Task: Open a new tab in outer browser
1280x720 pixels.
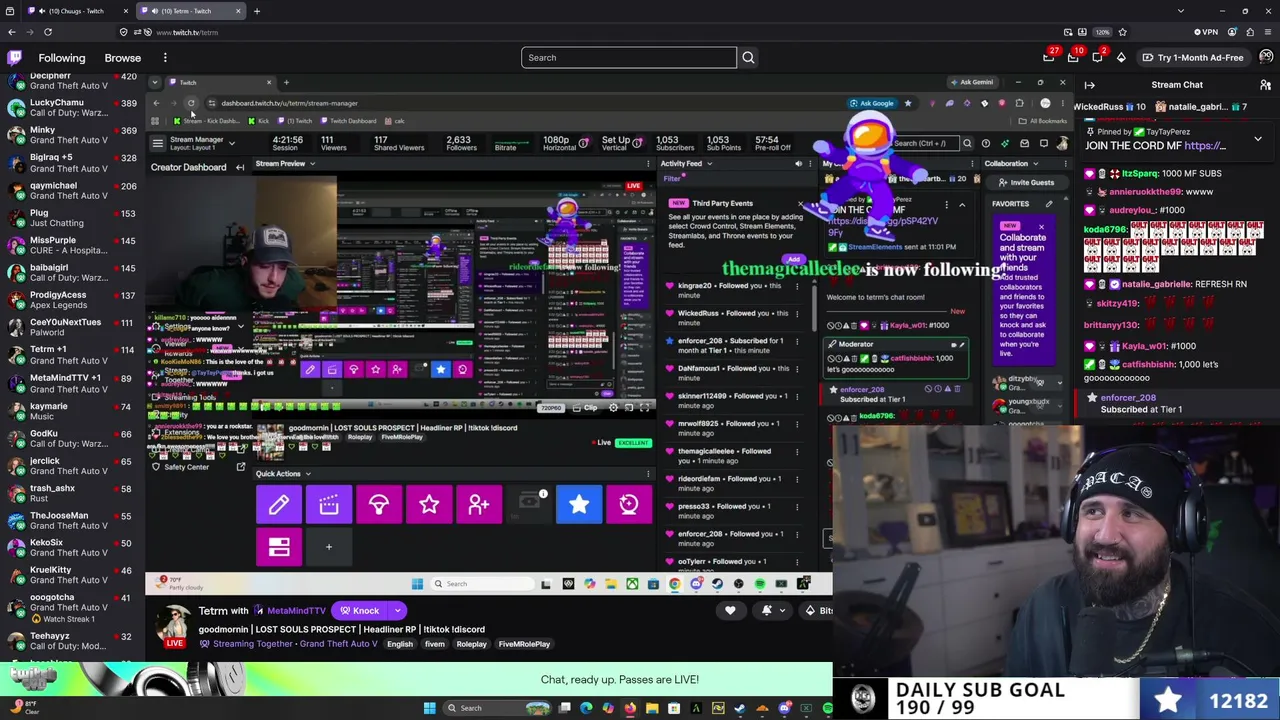Action: (x=257, y=11)
